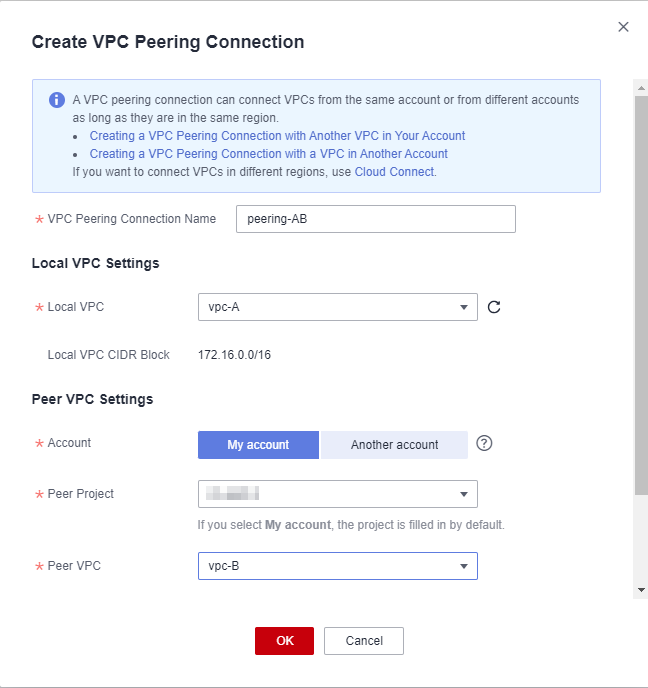Open link for peering with VPC in Your Account
Image resolution: width=648 pixels, height=688 pixels.
pyautogui.click(x=277, y=136)
